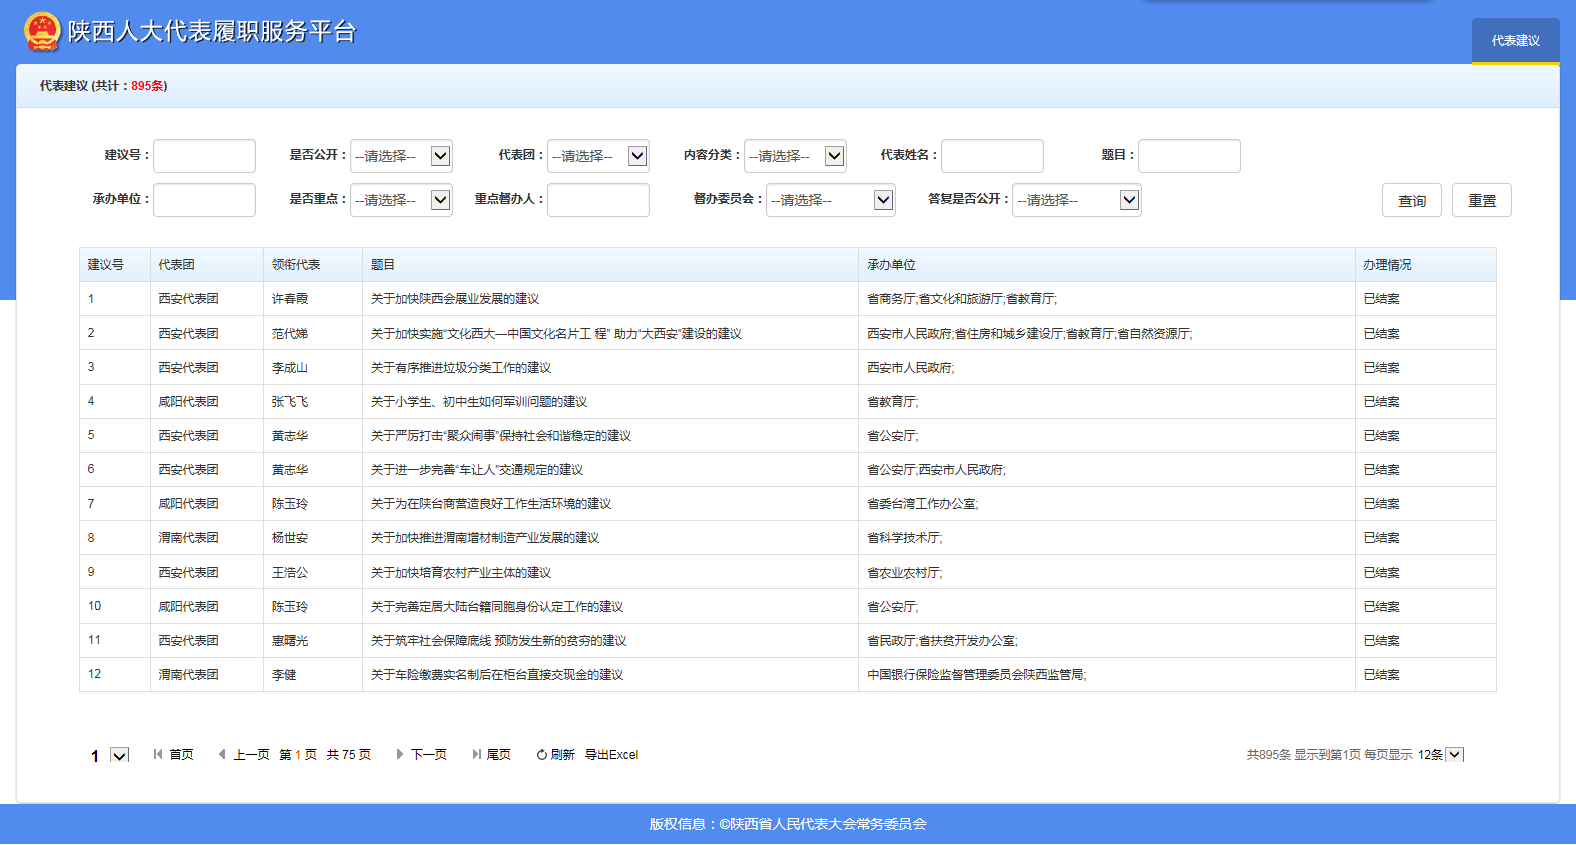This screenshot has width=1576, height=845.
Task: Open the 代表建议 tab
Action: click(1515, 41)
